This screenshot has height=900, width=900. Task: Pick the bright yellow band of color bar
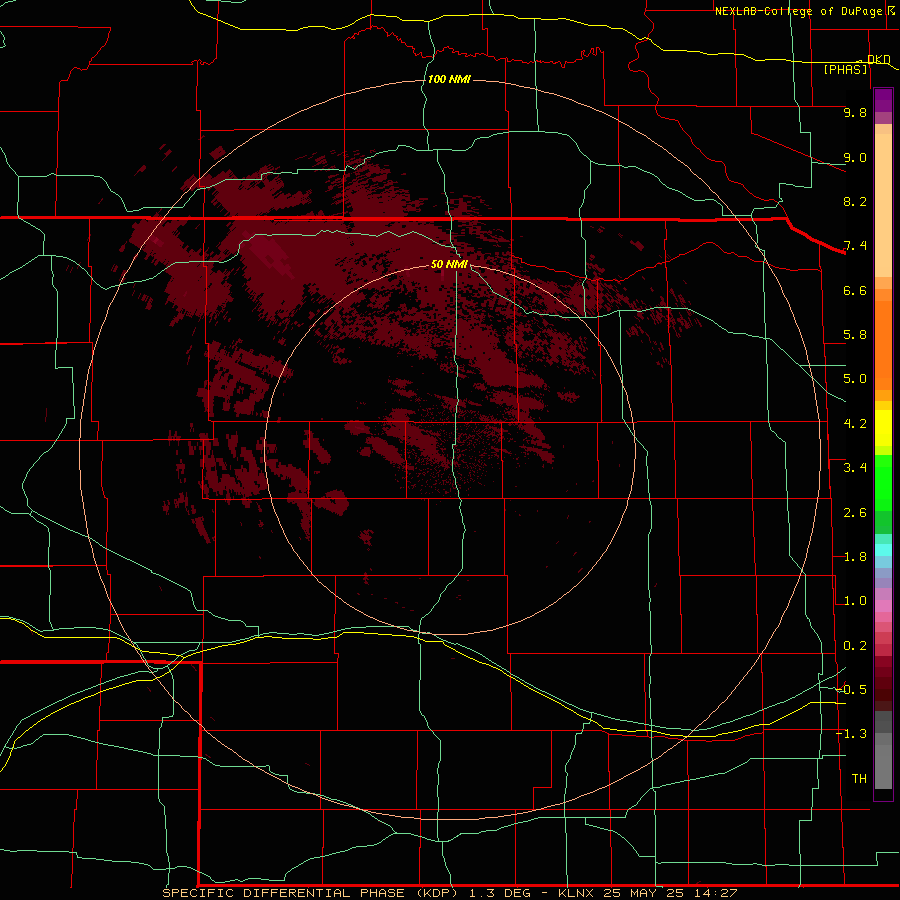pyautogui.click(x=883, y=428)
